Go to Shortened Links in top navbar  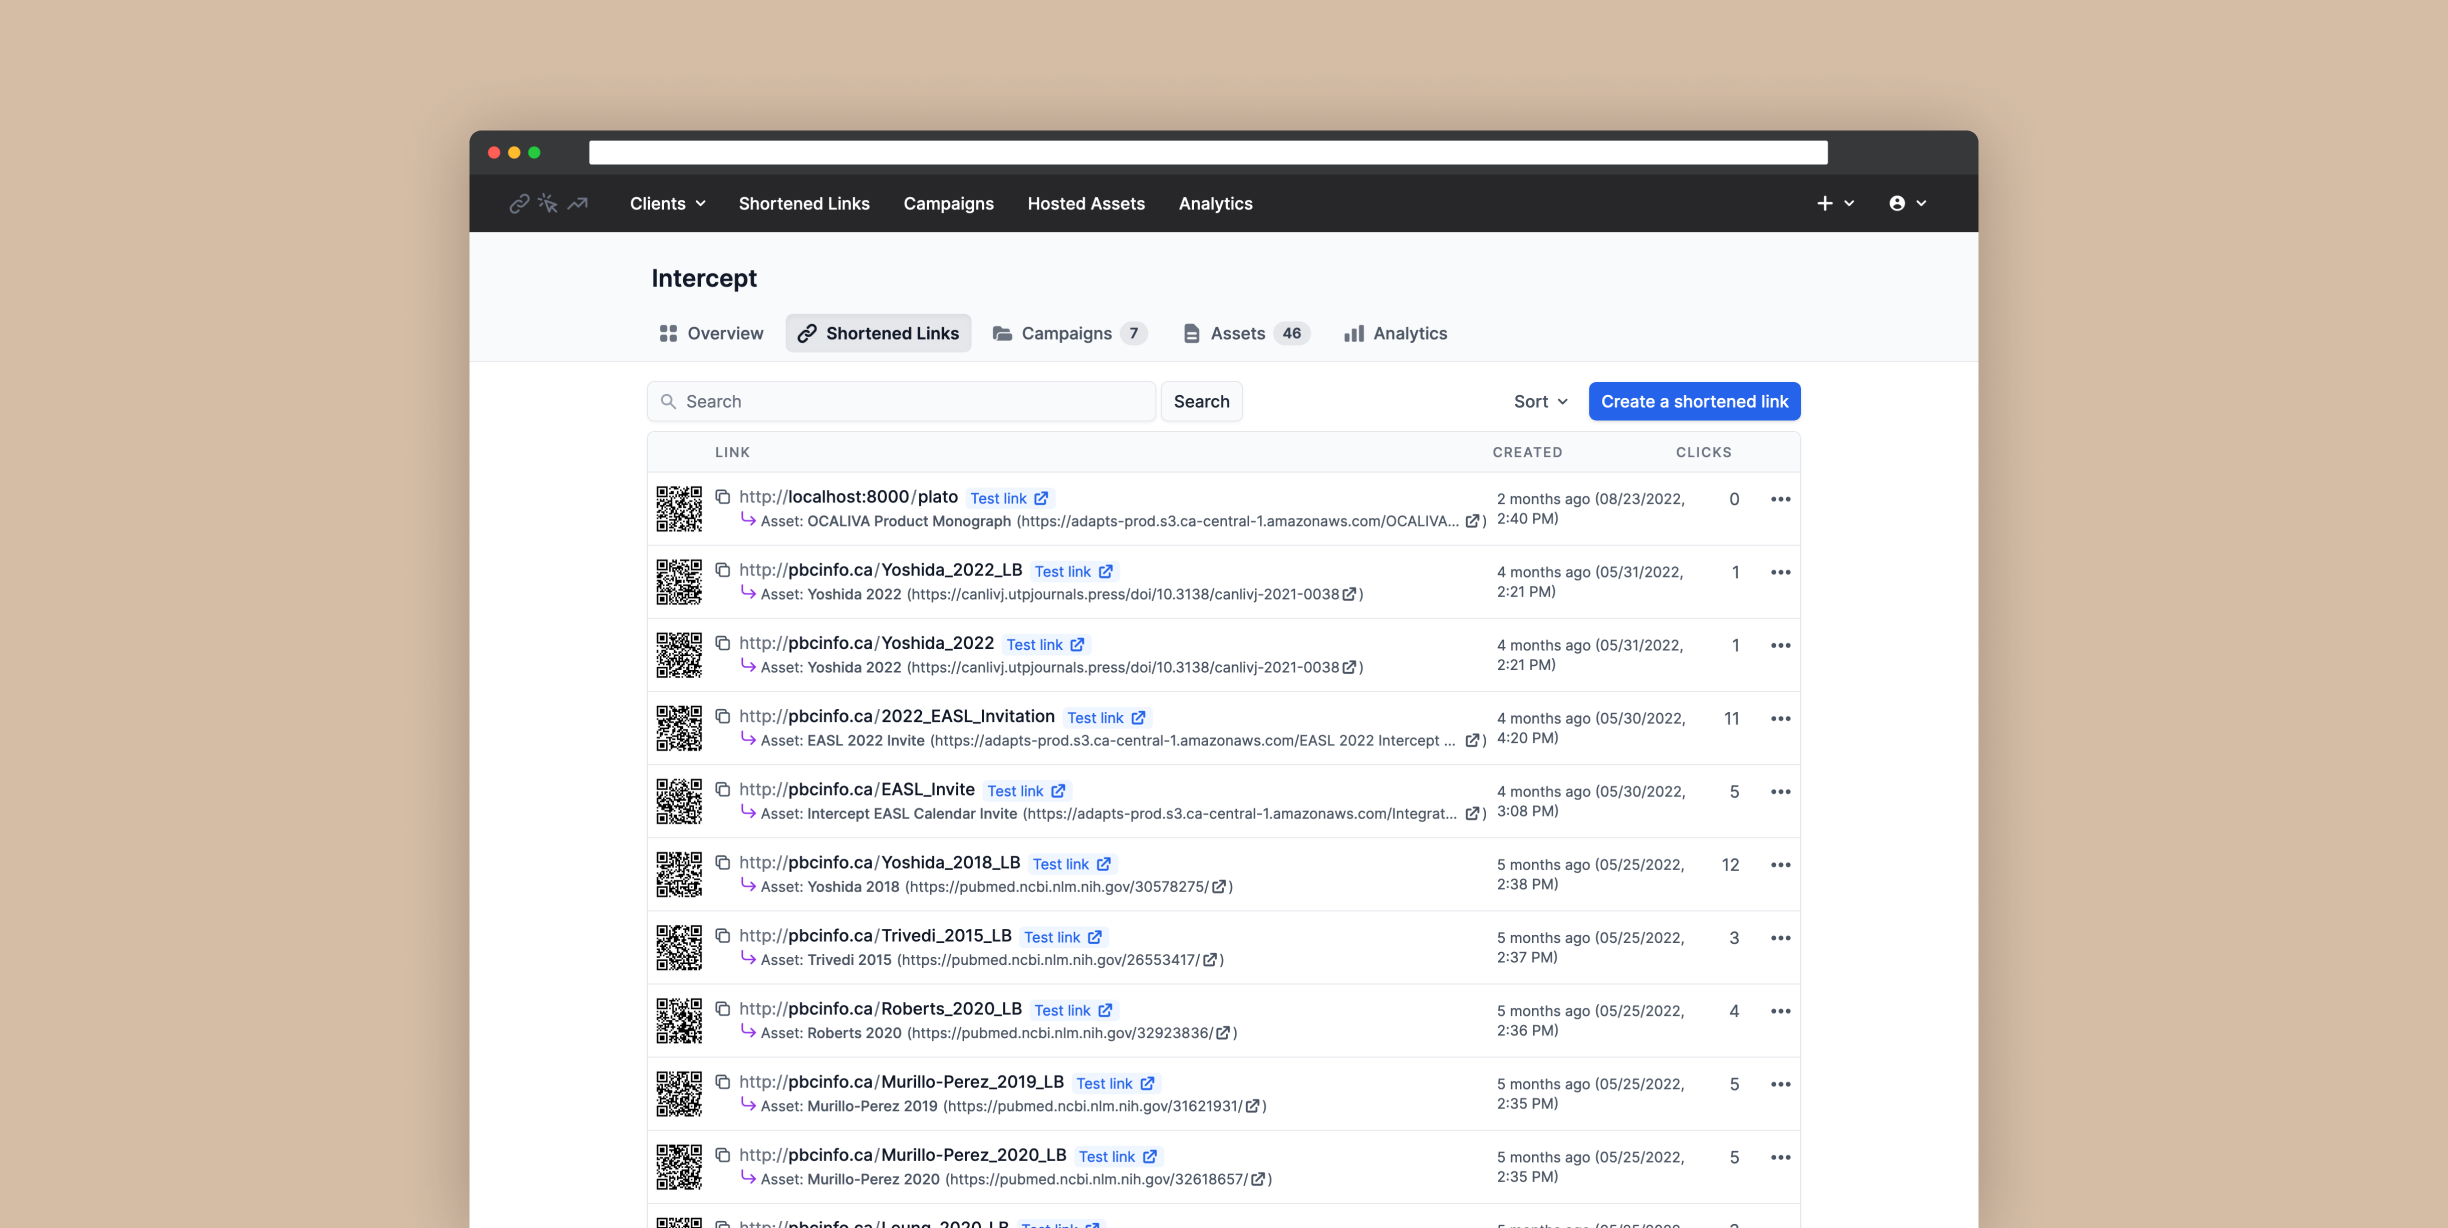pyautogui.click(x=804, y=203)
